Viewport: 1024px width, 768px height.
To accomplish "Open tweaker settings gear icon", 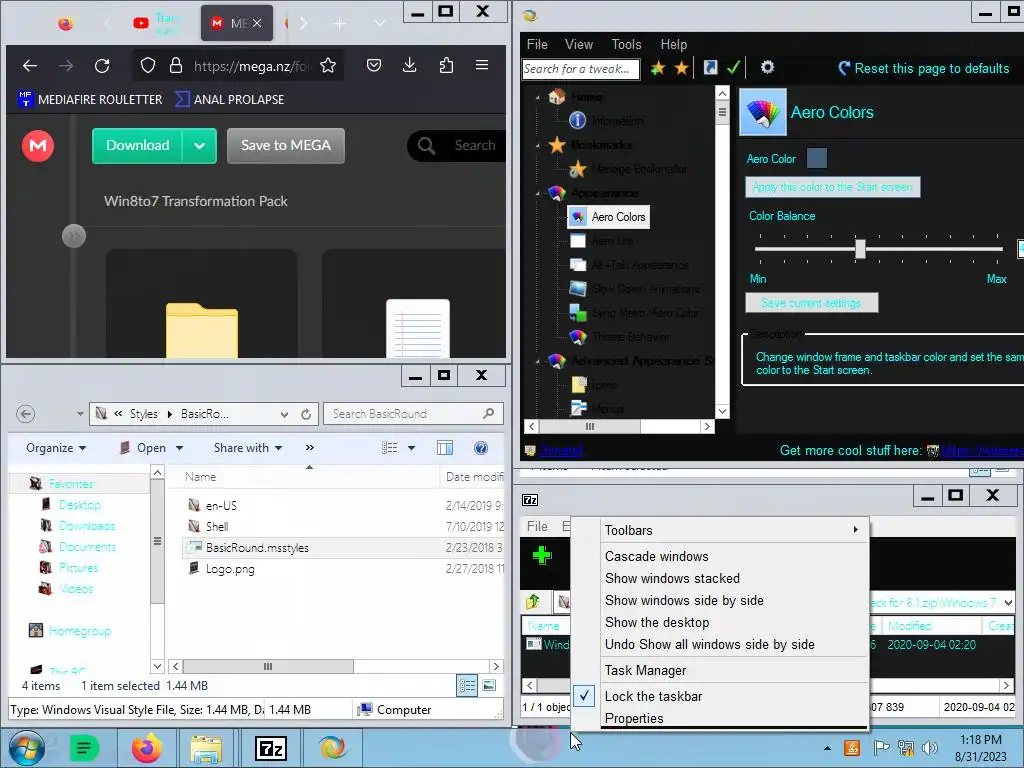I will [767, 67].
